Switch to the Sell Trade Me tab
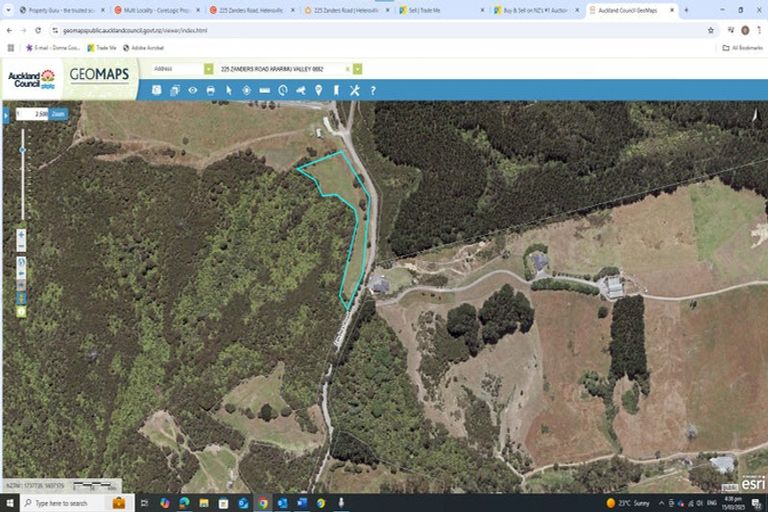This screenshot has height=512, width=768. [442, 10]
